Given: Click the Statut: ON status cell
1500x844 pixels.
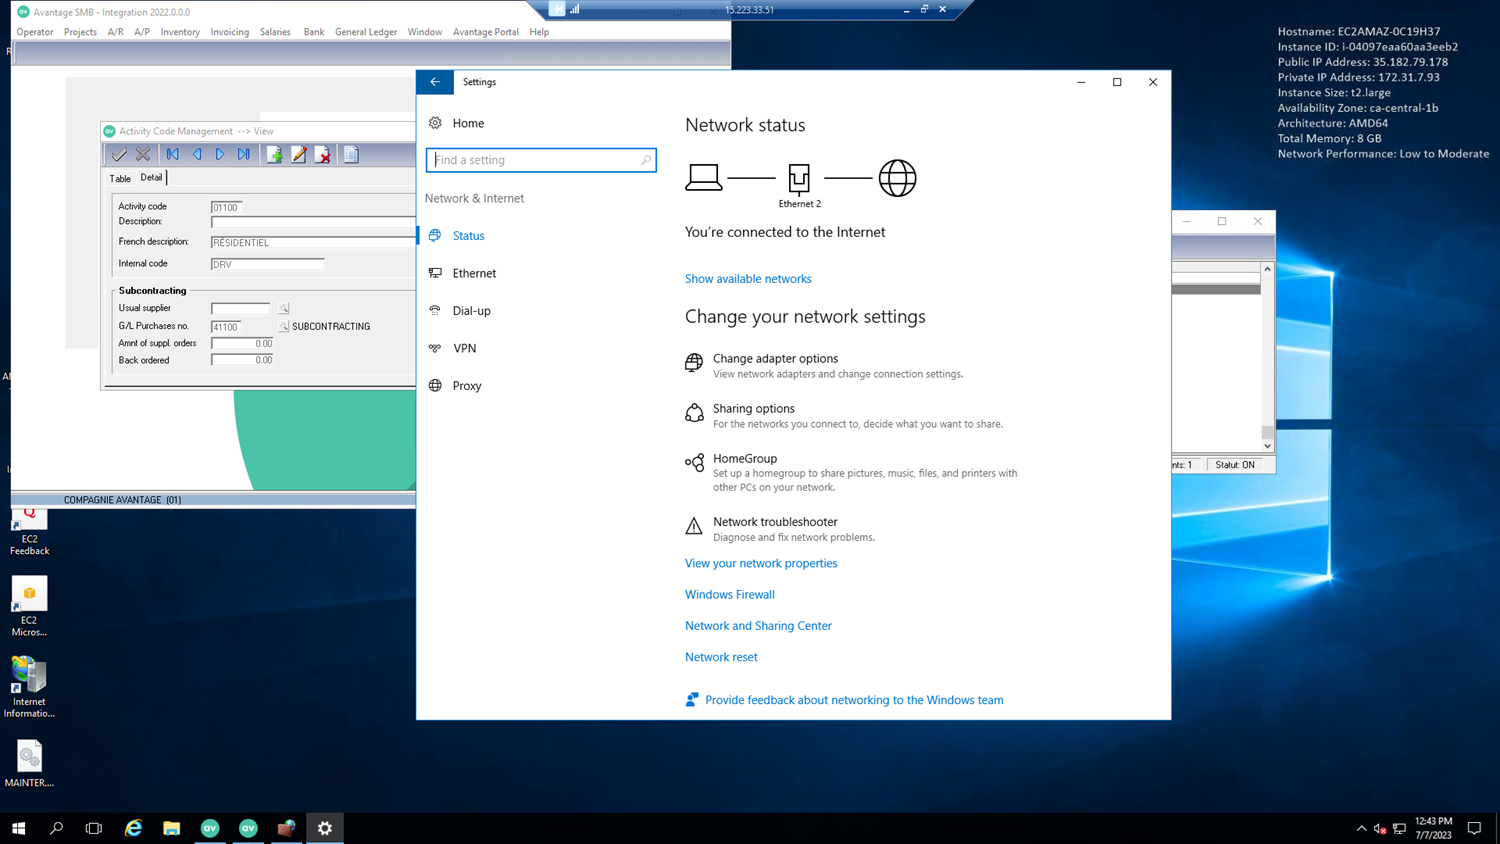Looking at the screenshot, I should [x=1235, y=465].
